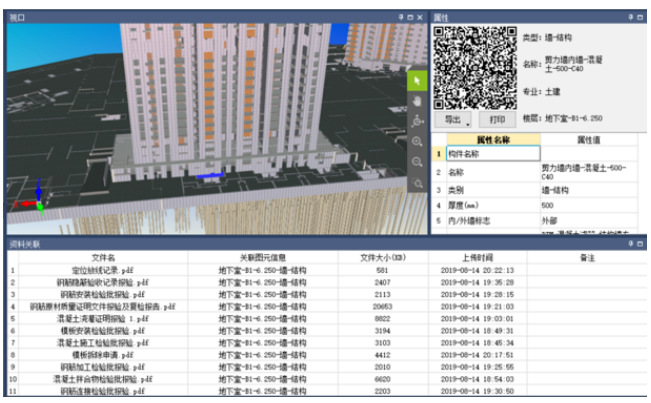Click upload time 2019-08-14 19:30:50
This screenshot has height=403, width=651.
tap(477, 391)
